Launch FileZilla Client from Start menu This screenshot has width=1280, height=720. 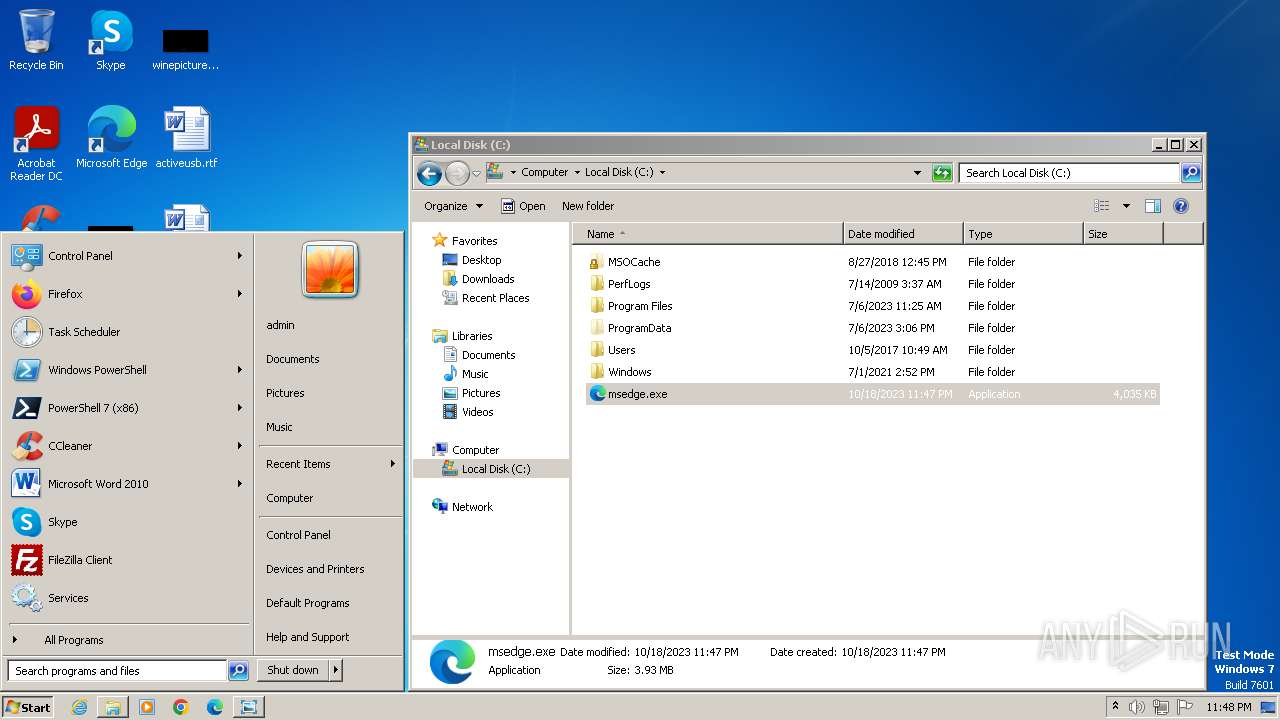[127, 560]
